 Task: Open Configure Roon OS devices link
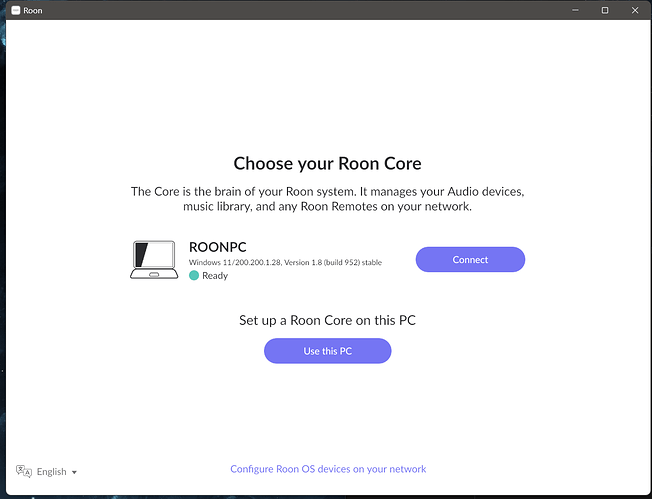pos(328,469)
